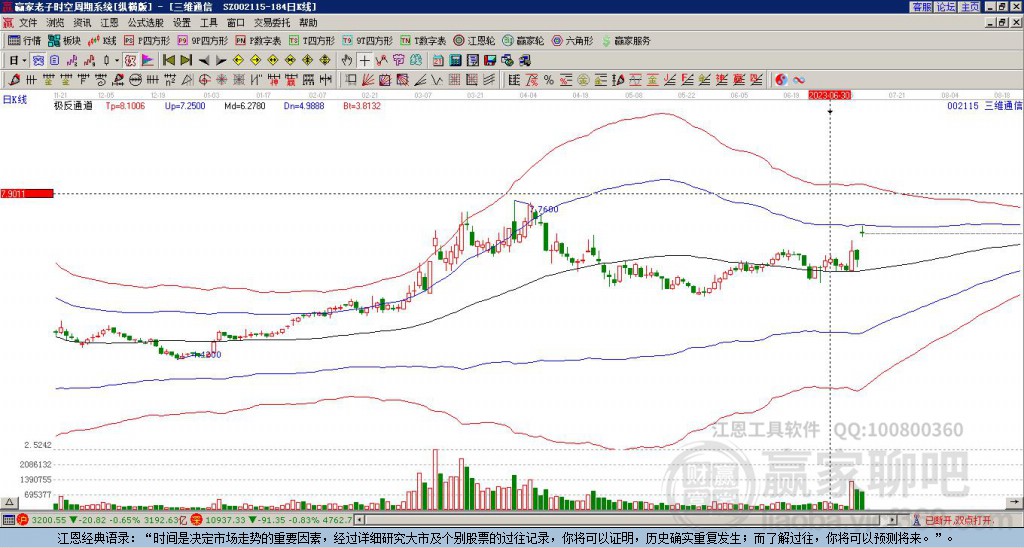The height and width of the screenshot is (548, 1024).
Task: Open the 公式选股 menu
Action: click(146, 23)
